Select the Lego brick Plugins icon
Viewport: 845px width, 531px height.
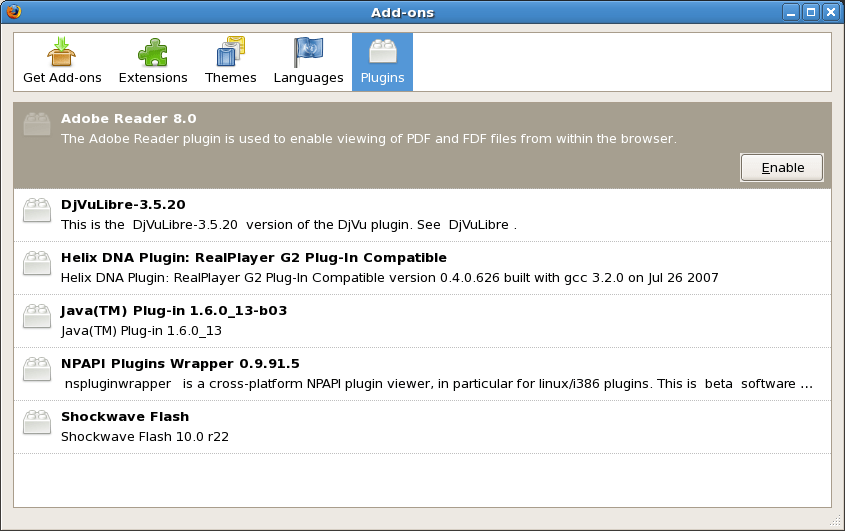(x=383, y=51)
